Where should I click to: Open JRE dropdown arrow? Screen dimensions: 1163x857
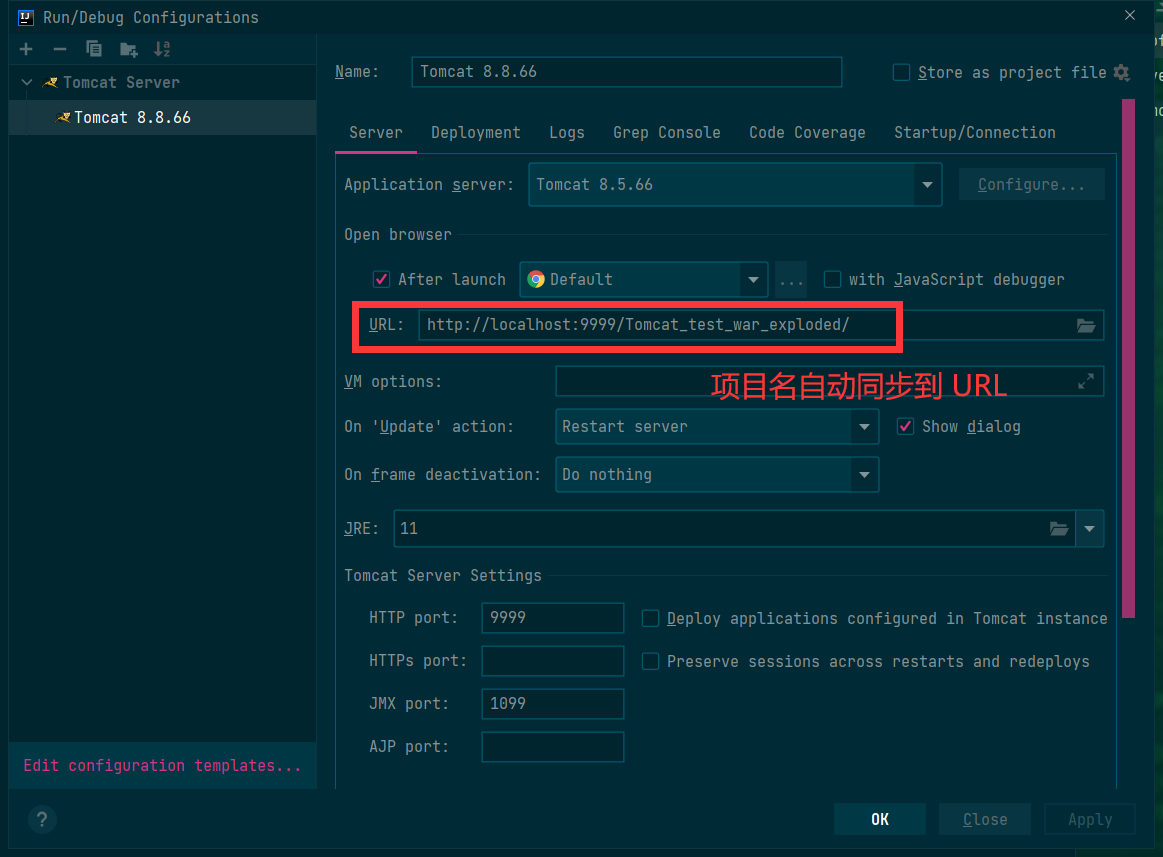pos(1090,528)
